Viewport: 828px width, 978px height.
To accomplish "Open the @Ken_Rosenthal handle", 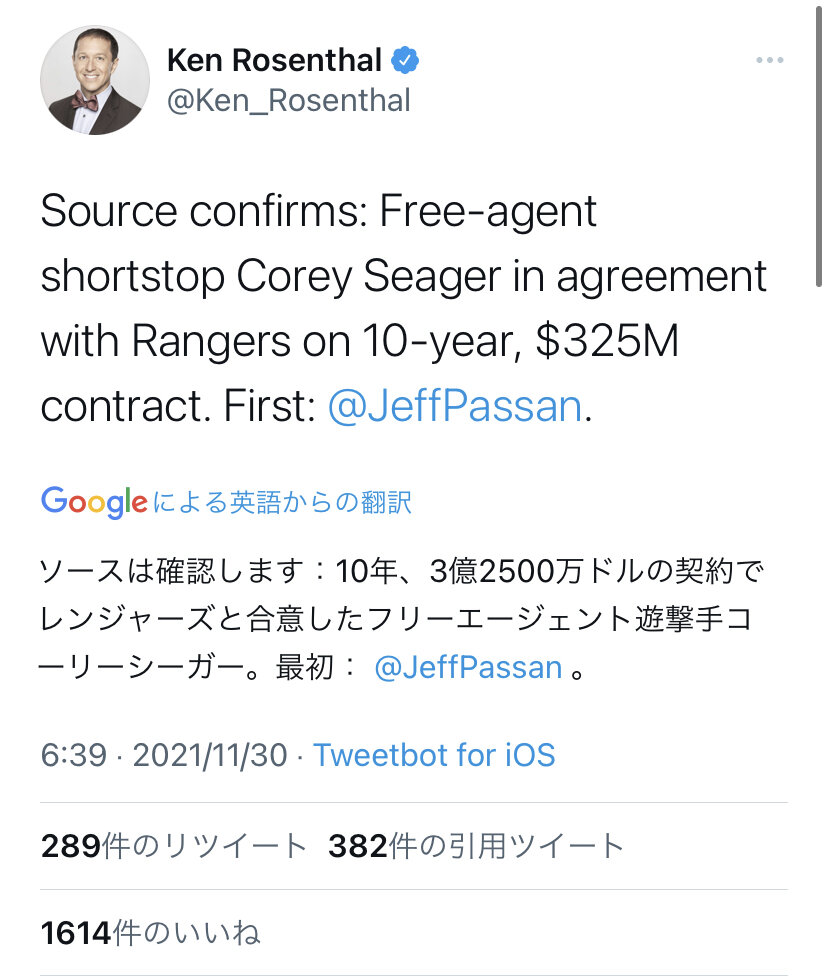I will coord(288,102).
